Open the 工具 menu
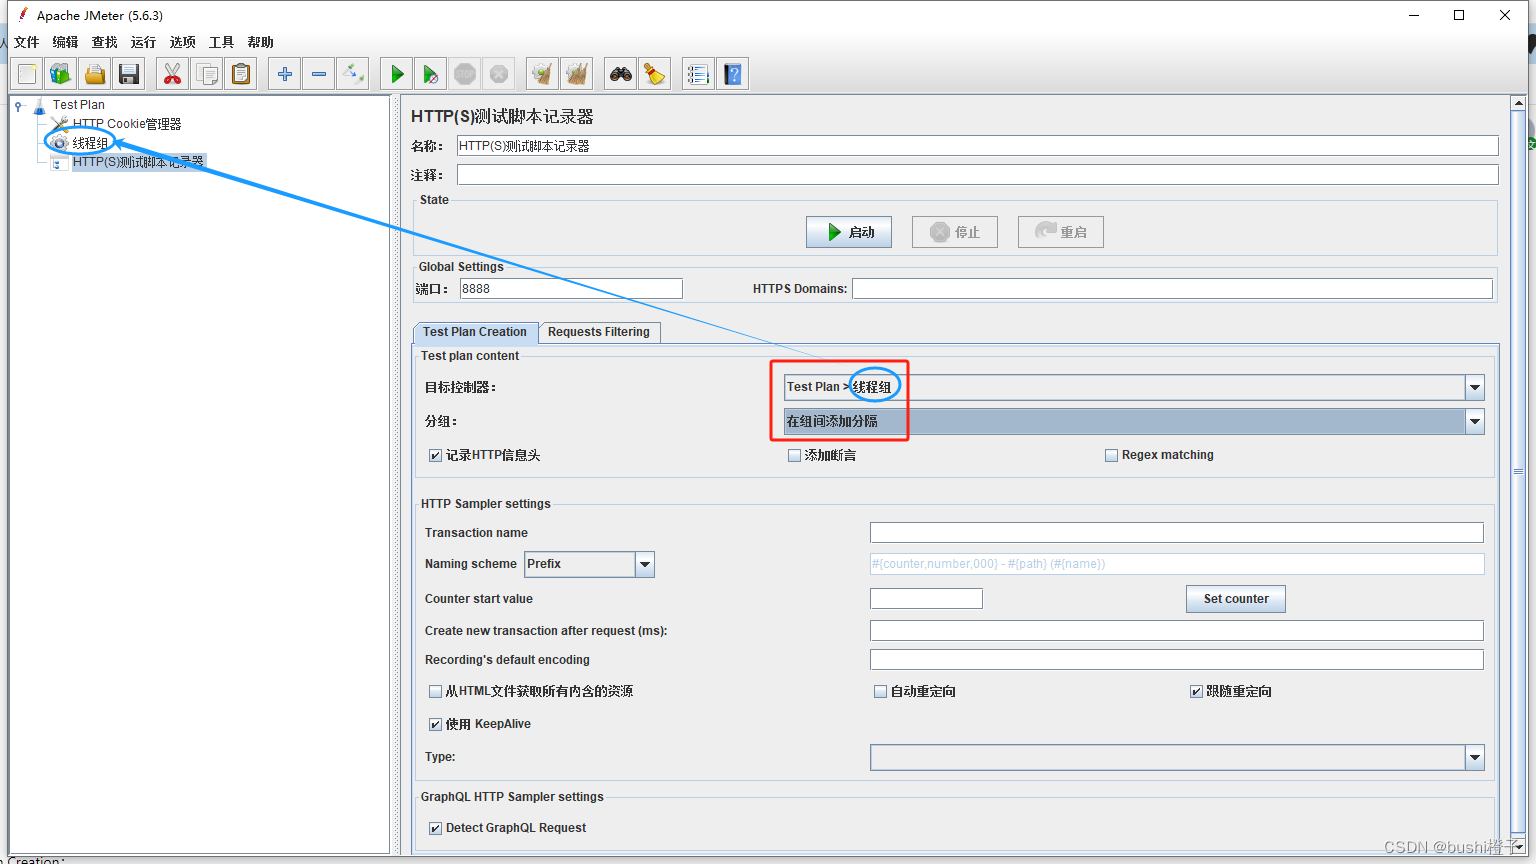The image size is (1536, 864). [221, 42]
